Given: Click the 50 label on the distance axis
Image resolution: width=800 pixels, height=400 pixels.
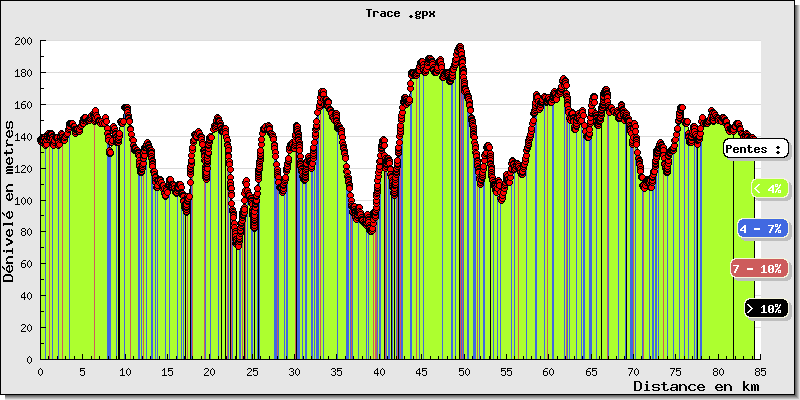Looking at the screenshot, I should coord(464,371).
